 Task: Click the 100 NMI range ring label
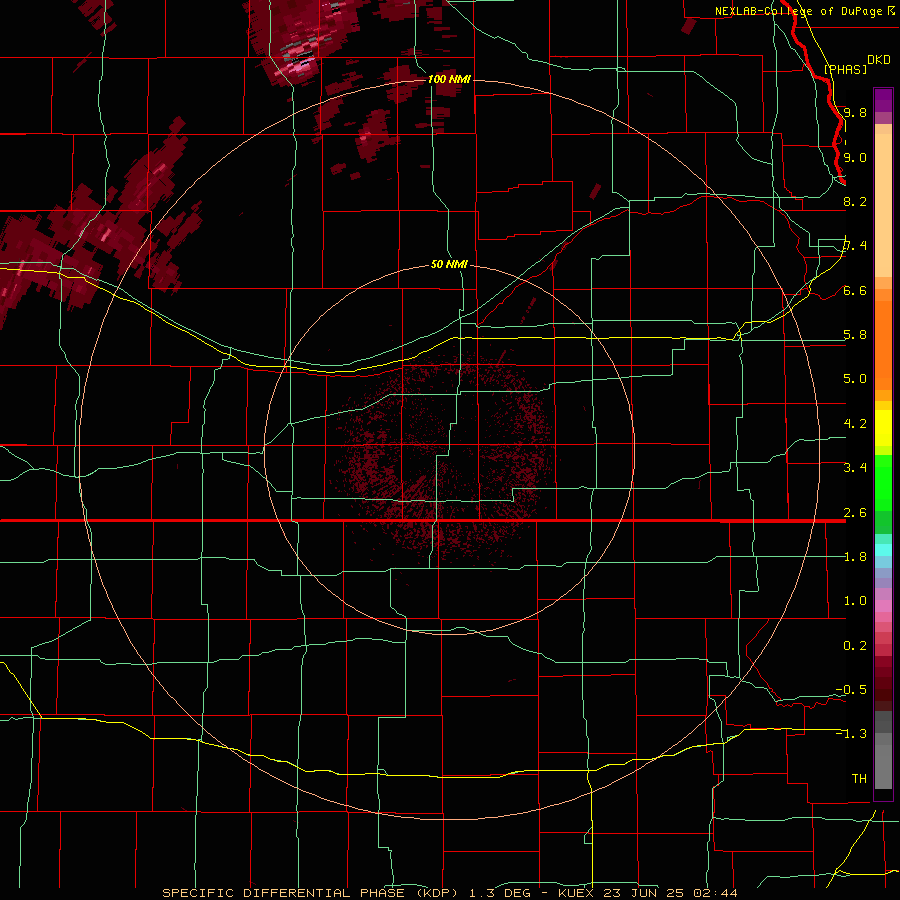449,79
